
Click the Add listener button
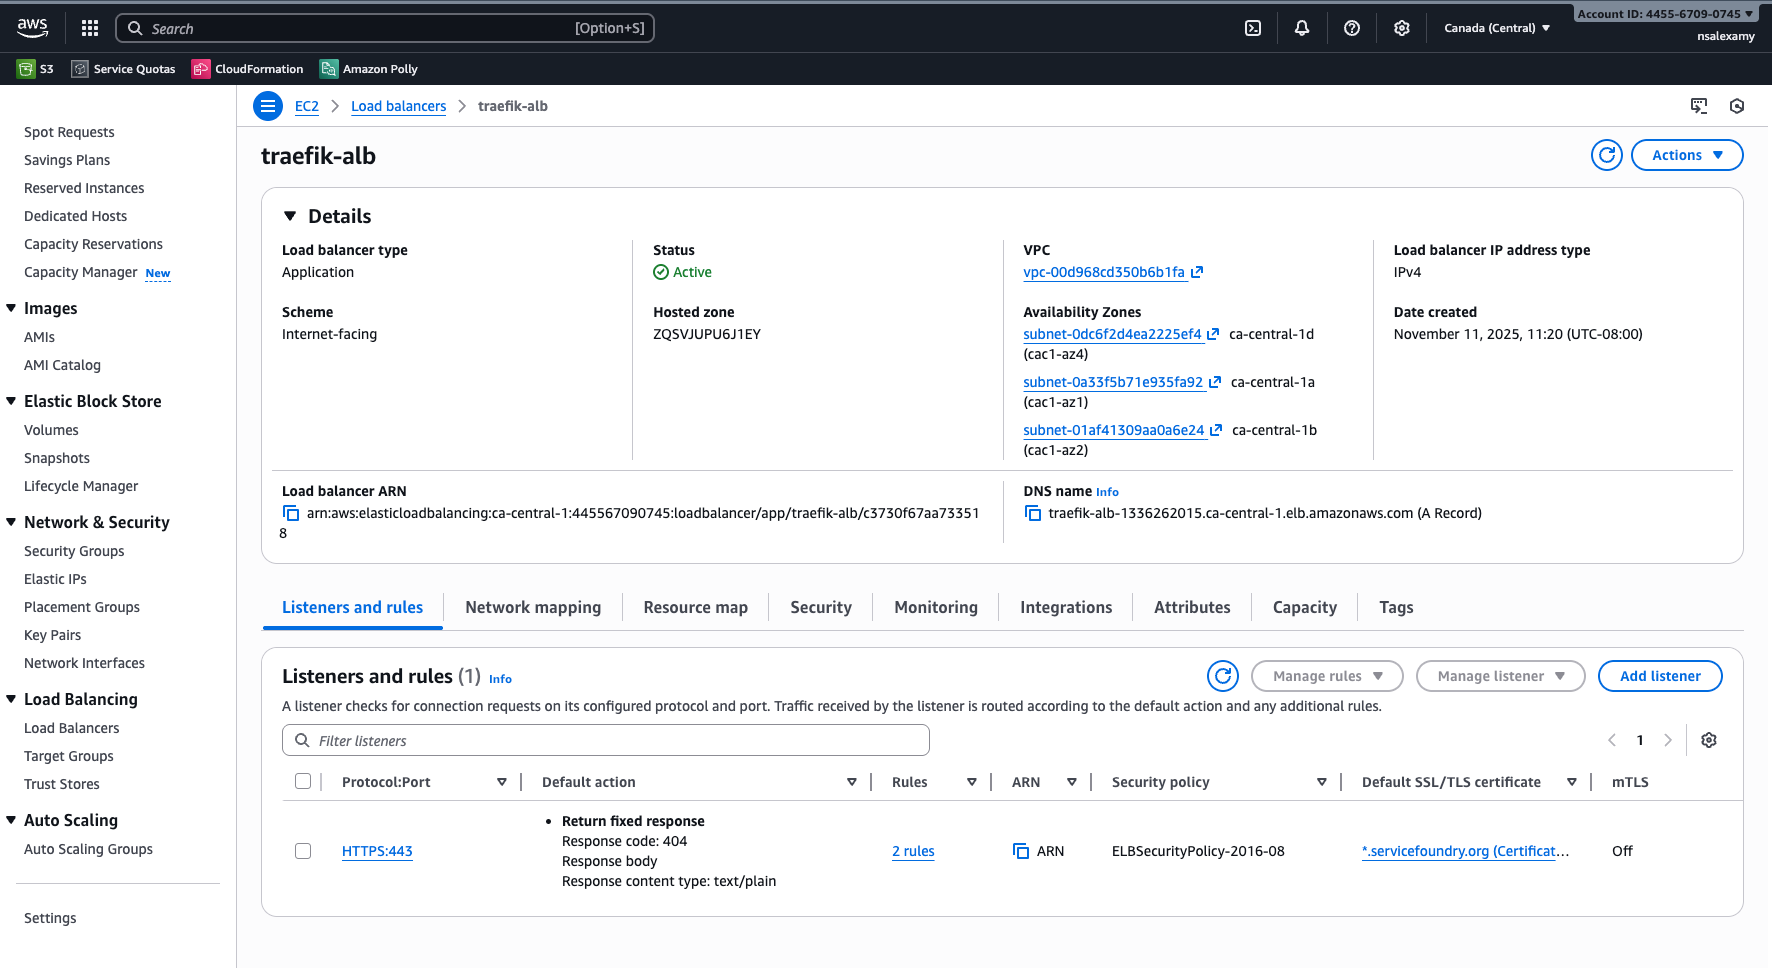coord(1660,676)
